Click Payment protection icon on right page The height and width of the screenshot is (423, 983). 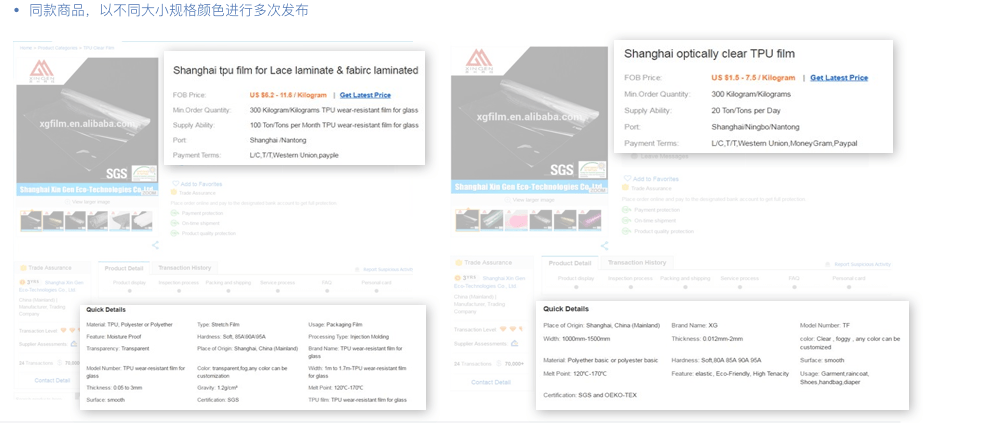click(626, 211)
